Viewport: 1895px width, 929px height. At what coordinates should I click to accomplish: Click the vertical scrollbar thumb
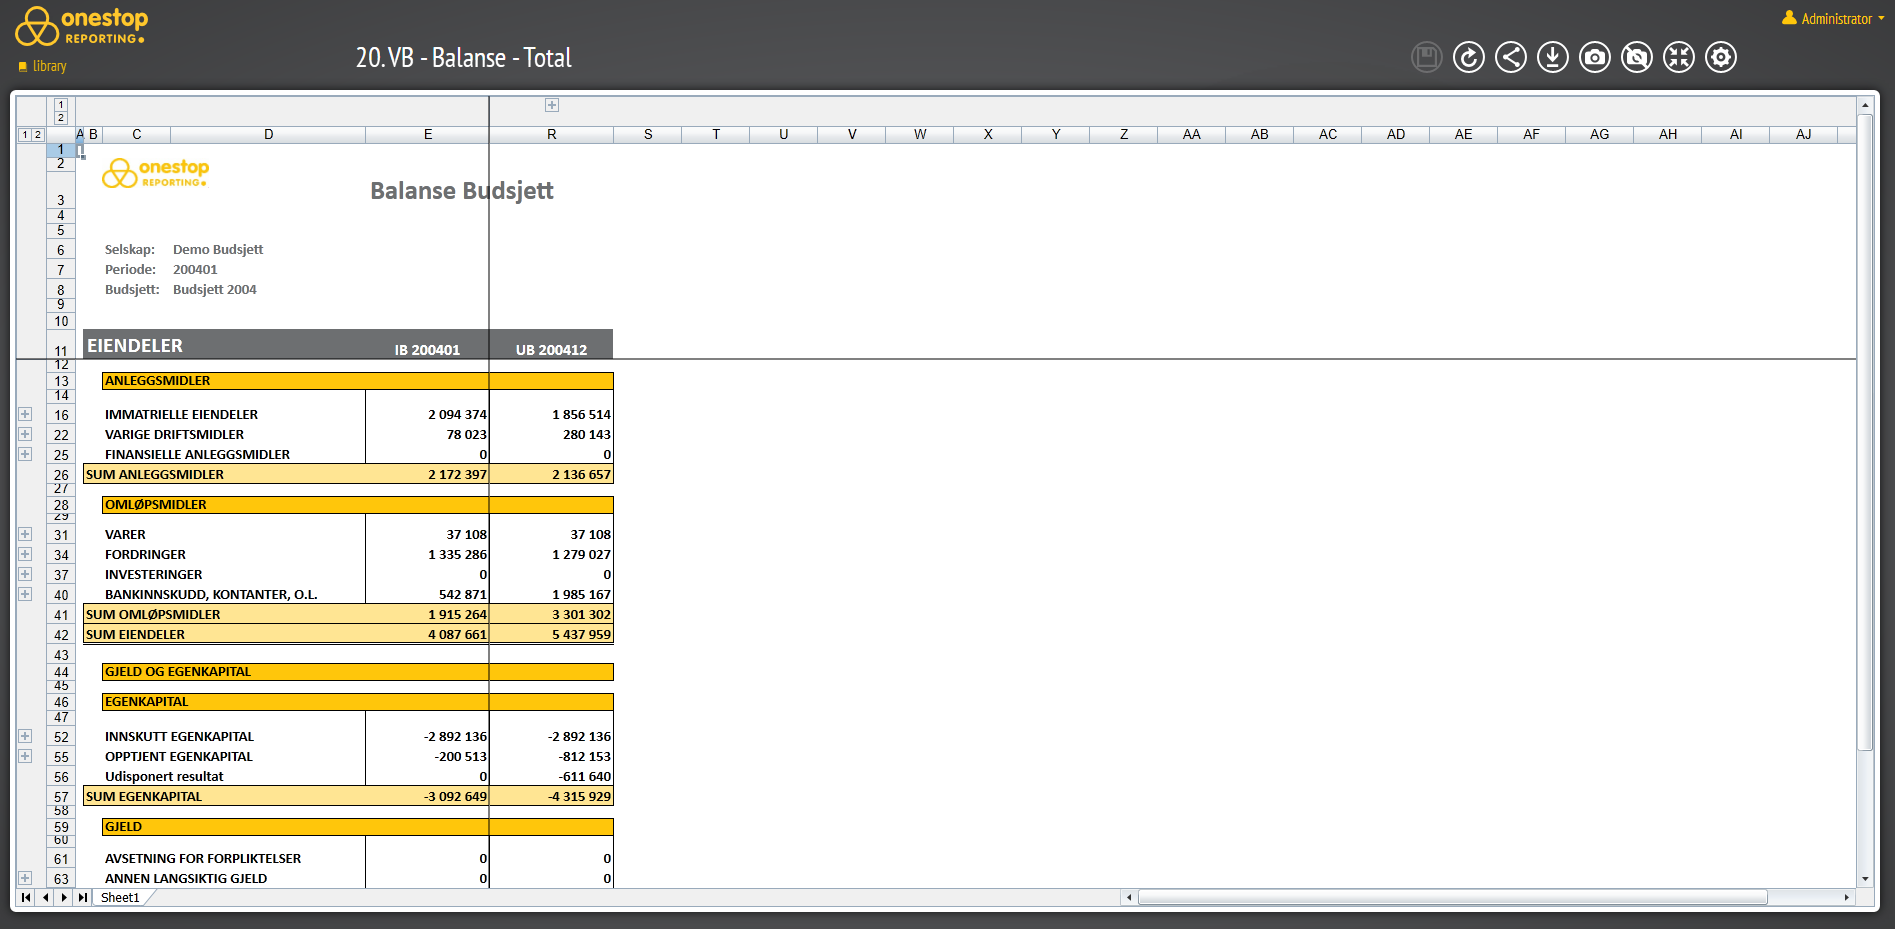click(1865, 432)
